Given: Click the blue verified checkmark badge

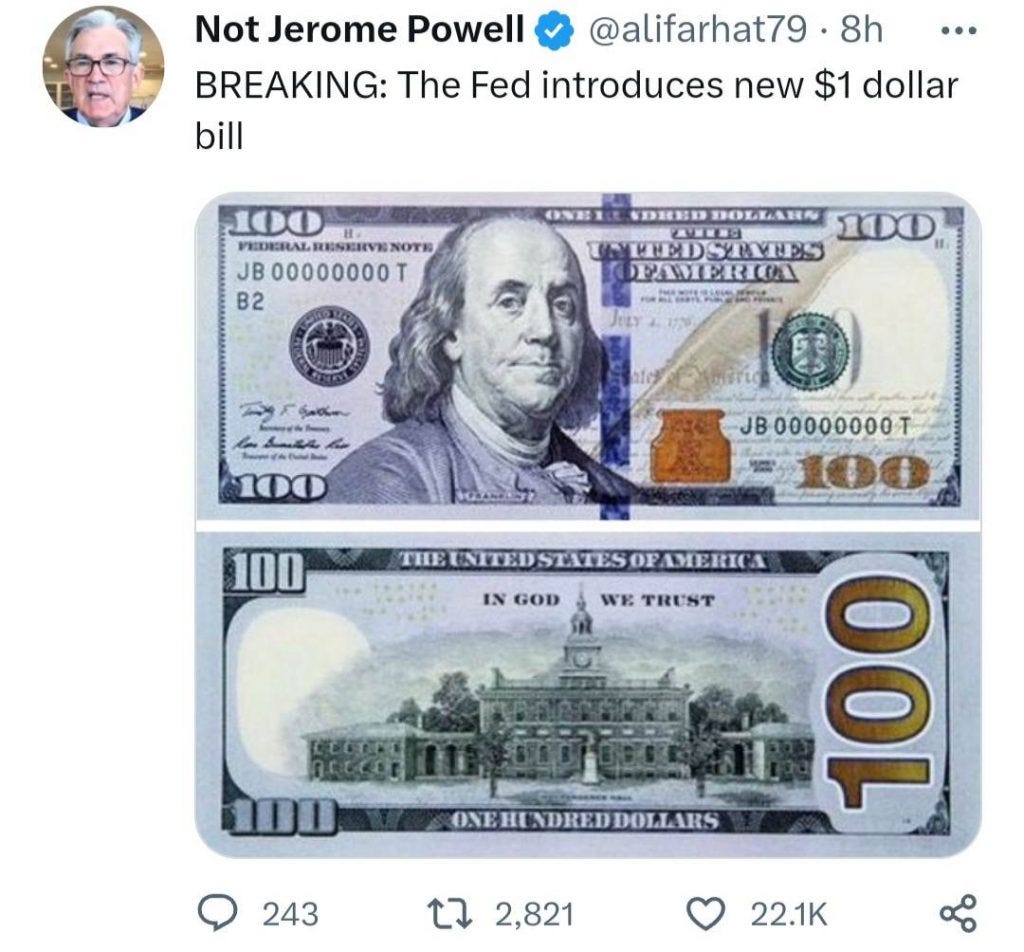Looking at the screenshot, I should pos(554,30).
